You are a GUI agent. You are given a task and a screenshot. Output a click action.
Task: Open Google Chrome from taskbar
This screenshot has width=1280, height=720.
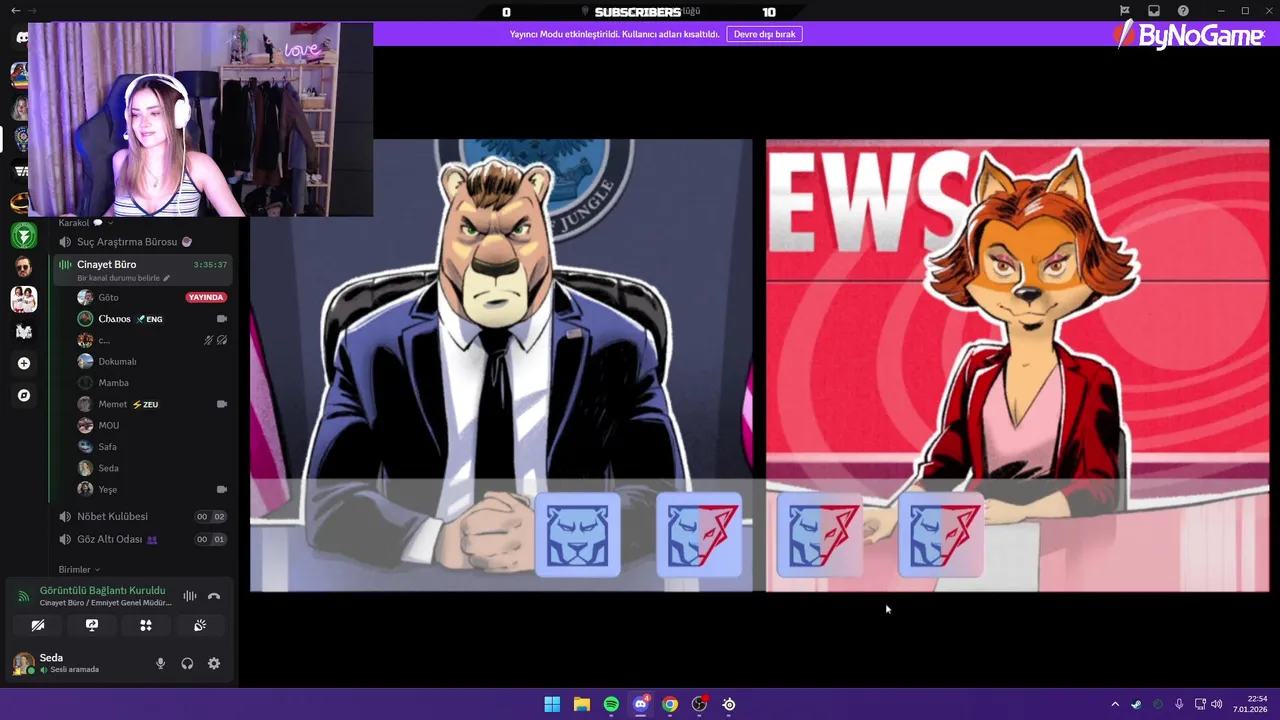pyautogui.click(x=670, y=704)
